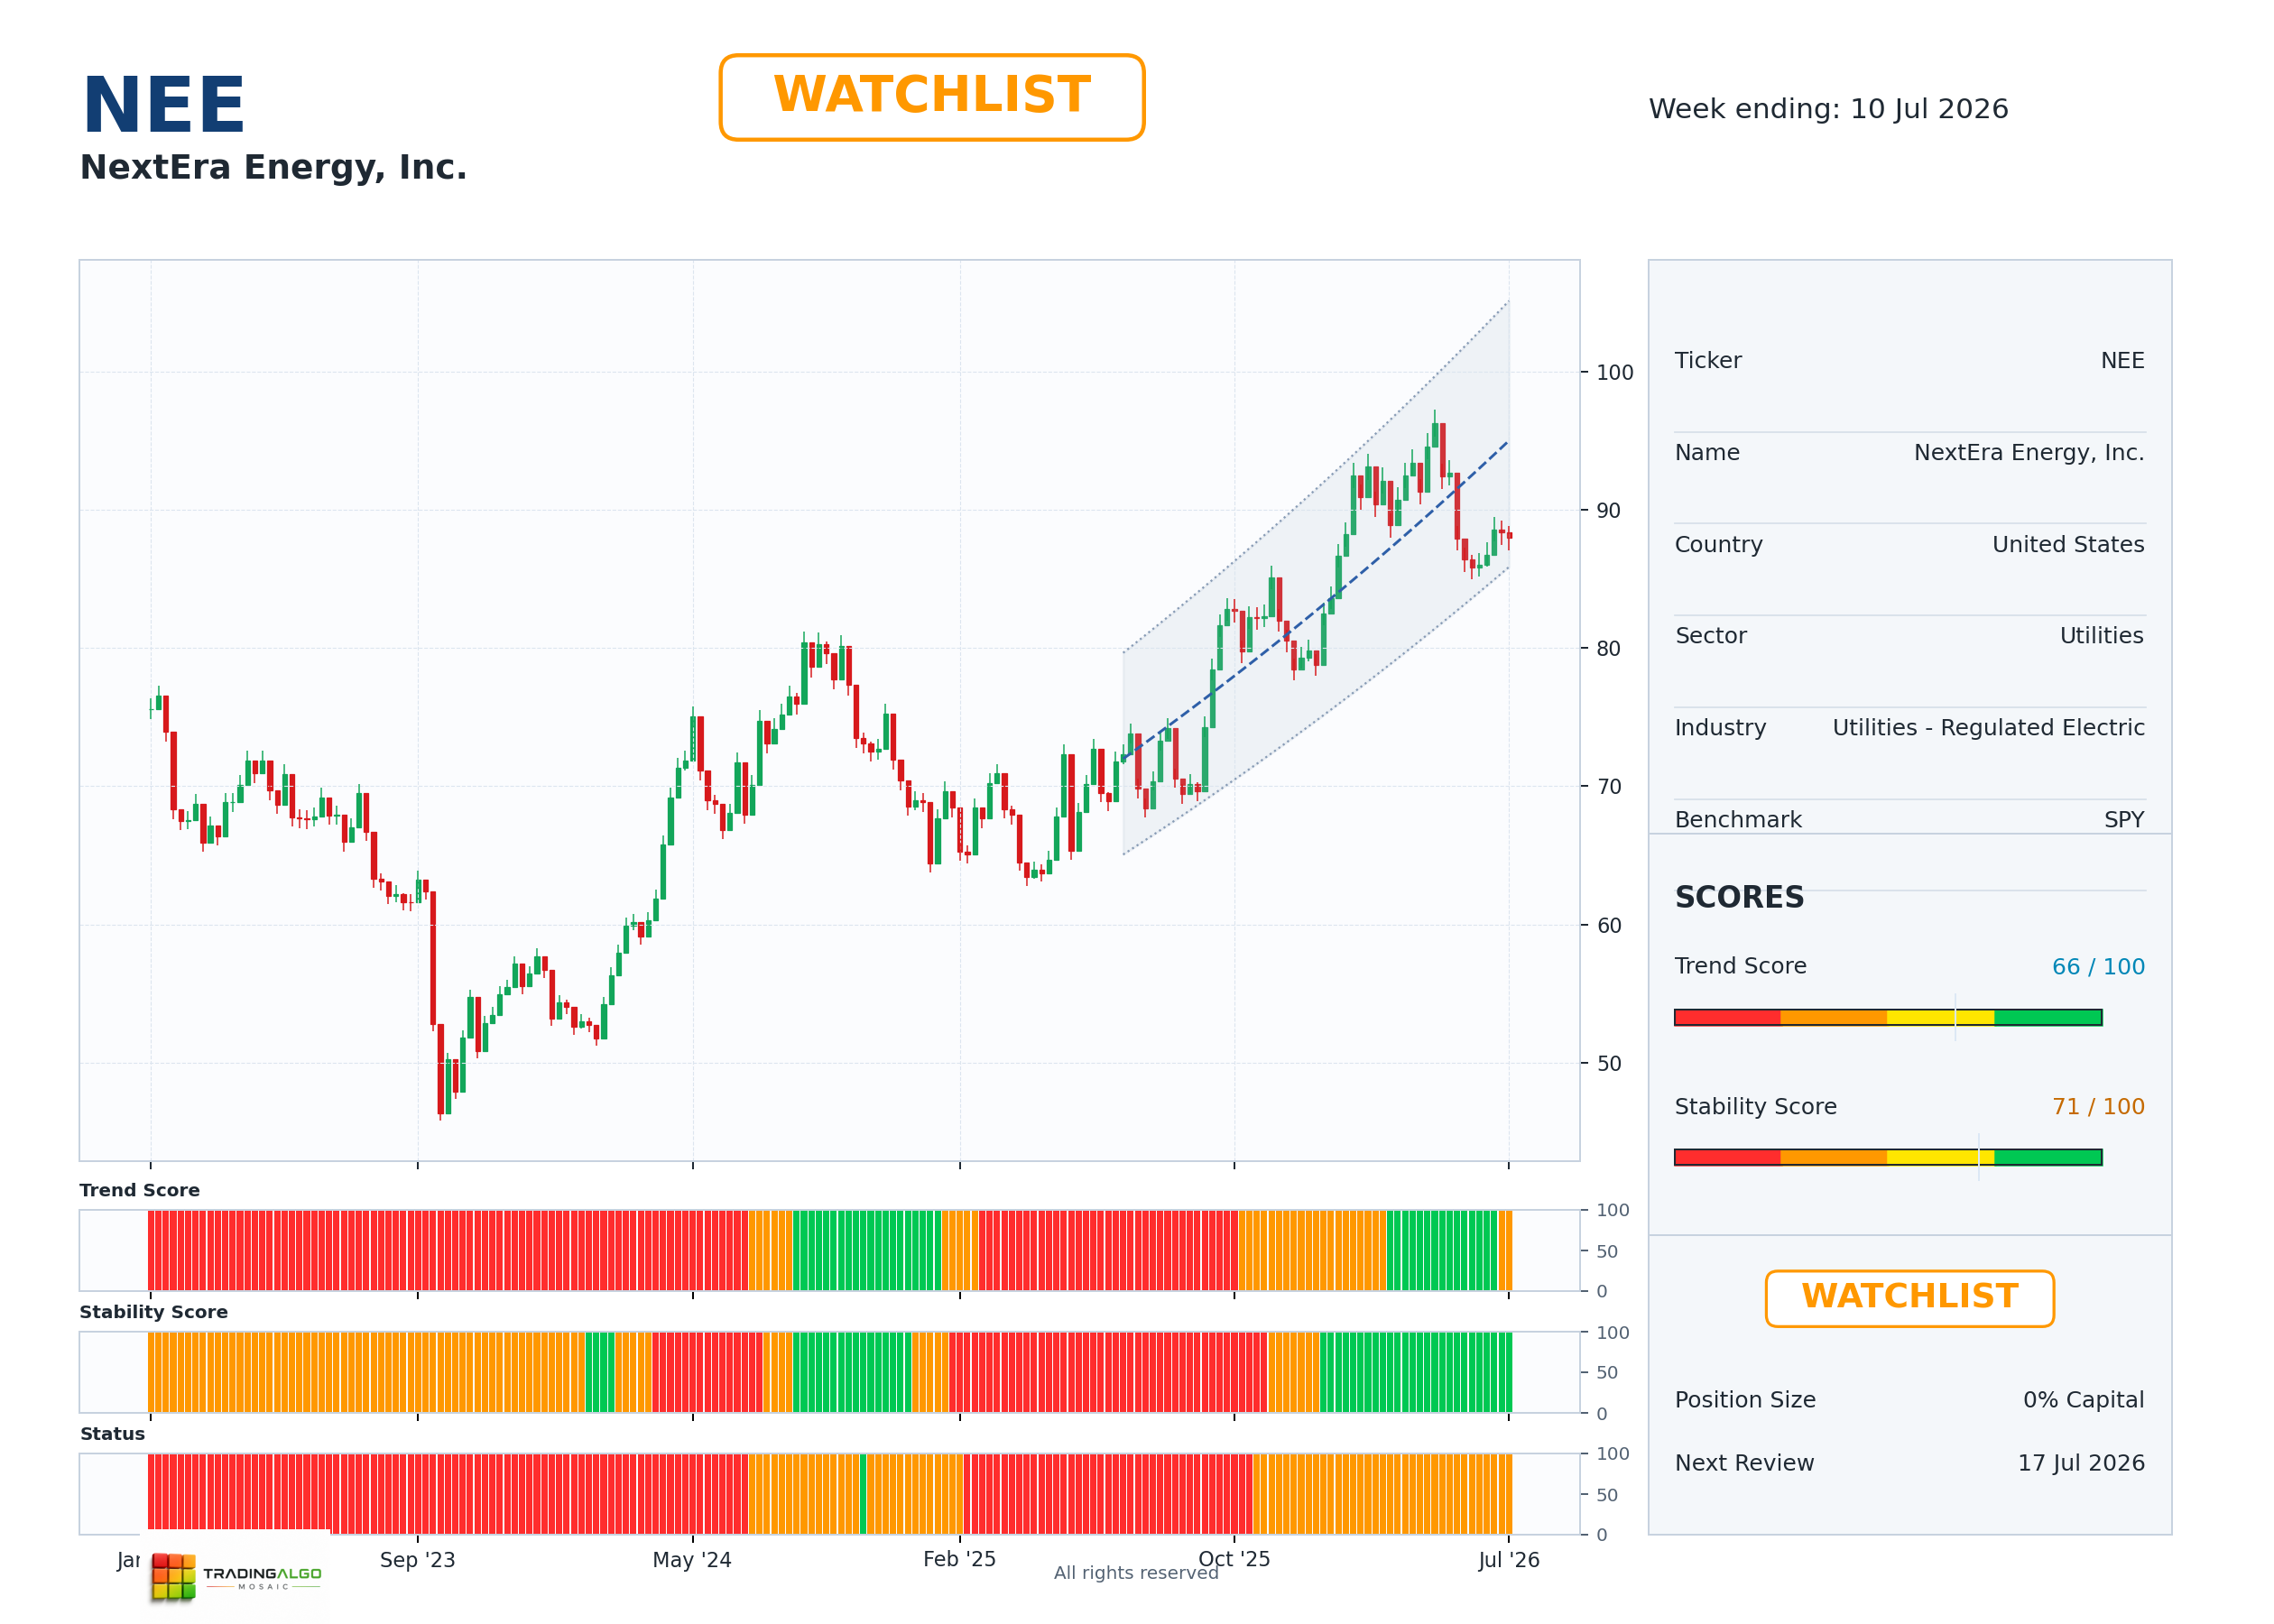Click the WATCHLIST badge at top
Screen dimensions: 2274x1624
[931, 97]
